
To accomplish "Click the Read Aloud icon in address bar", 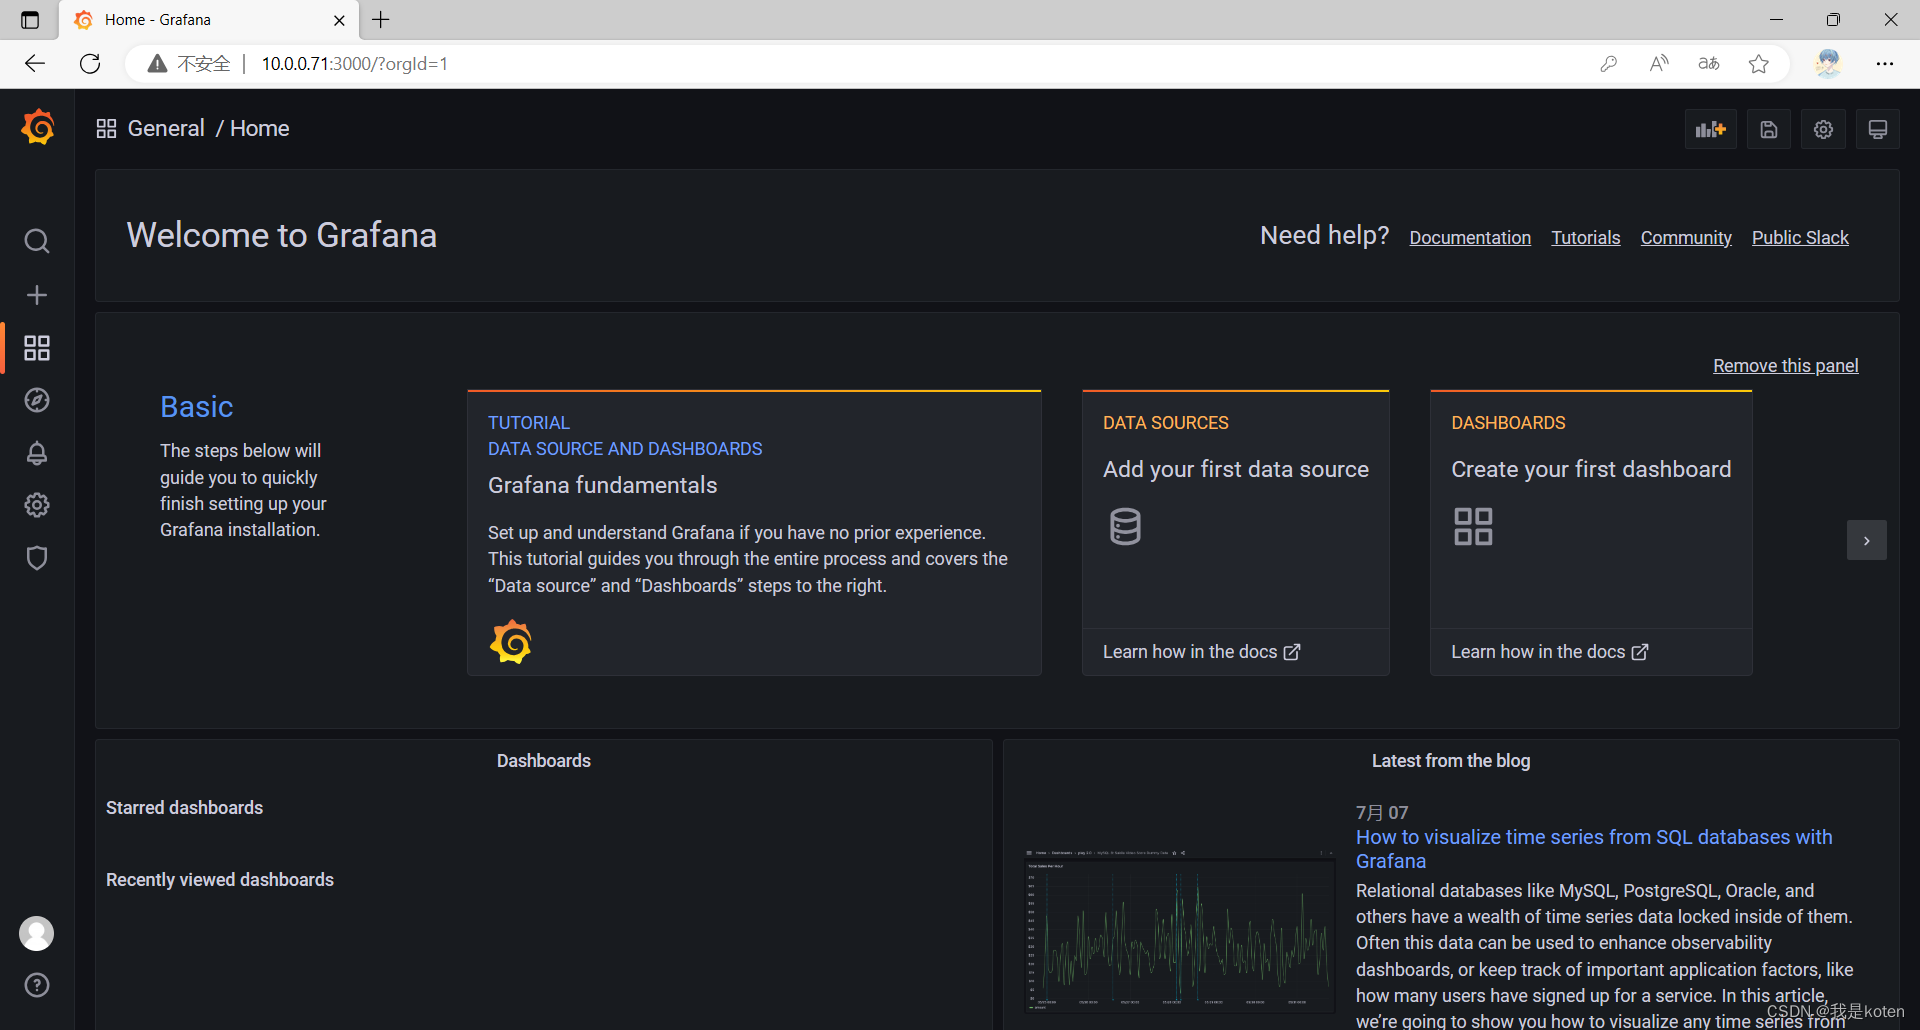I will pyautogui.click(x=1659, y=64).
